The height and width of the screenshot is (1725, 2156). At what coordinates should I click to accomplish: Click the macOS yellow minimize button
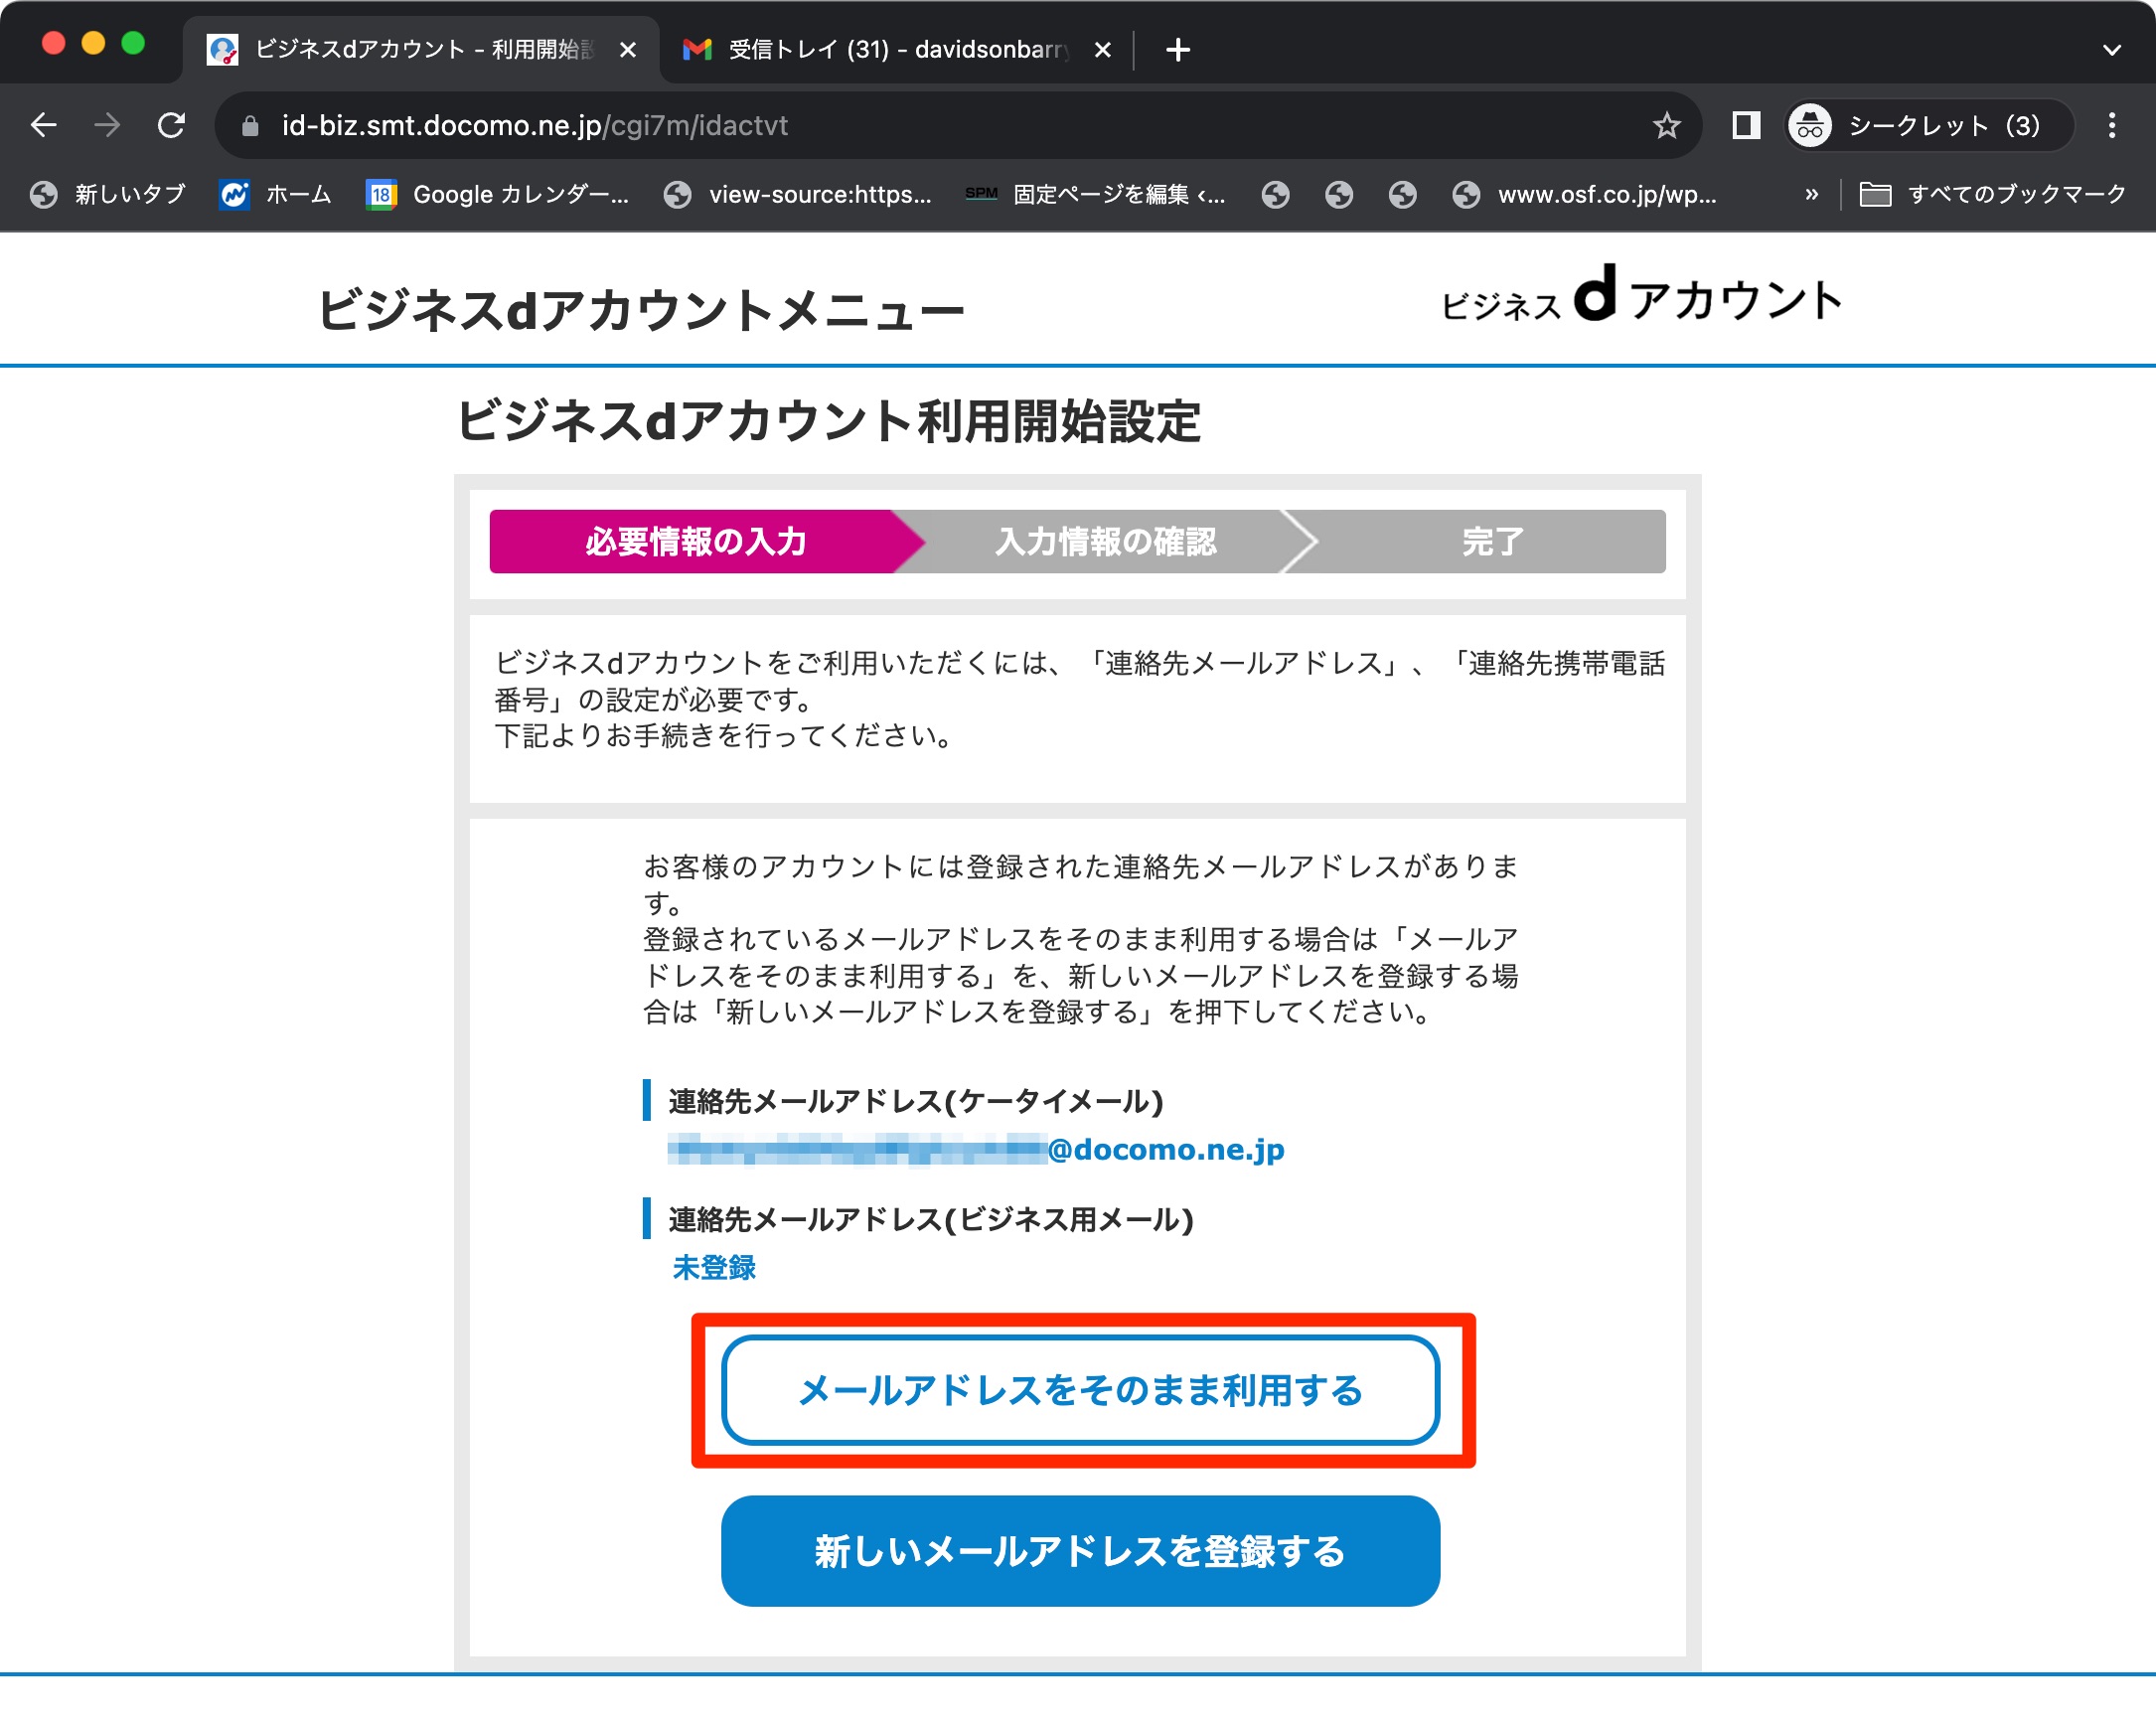click(93, 44)
